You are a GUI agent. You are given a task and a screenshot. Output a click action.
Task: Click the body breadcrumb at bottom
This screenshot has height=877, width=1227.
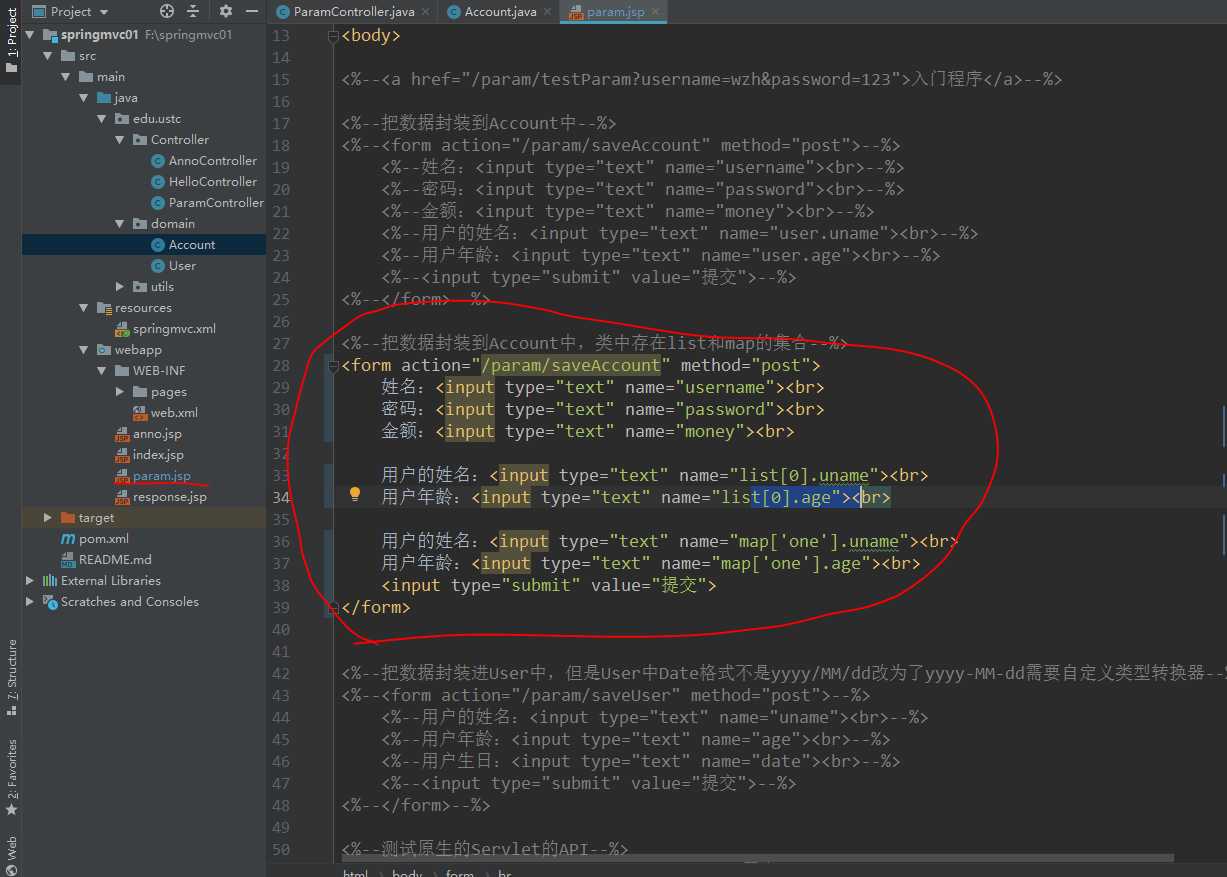click(407, 872)
